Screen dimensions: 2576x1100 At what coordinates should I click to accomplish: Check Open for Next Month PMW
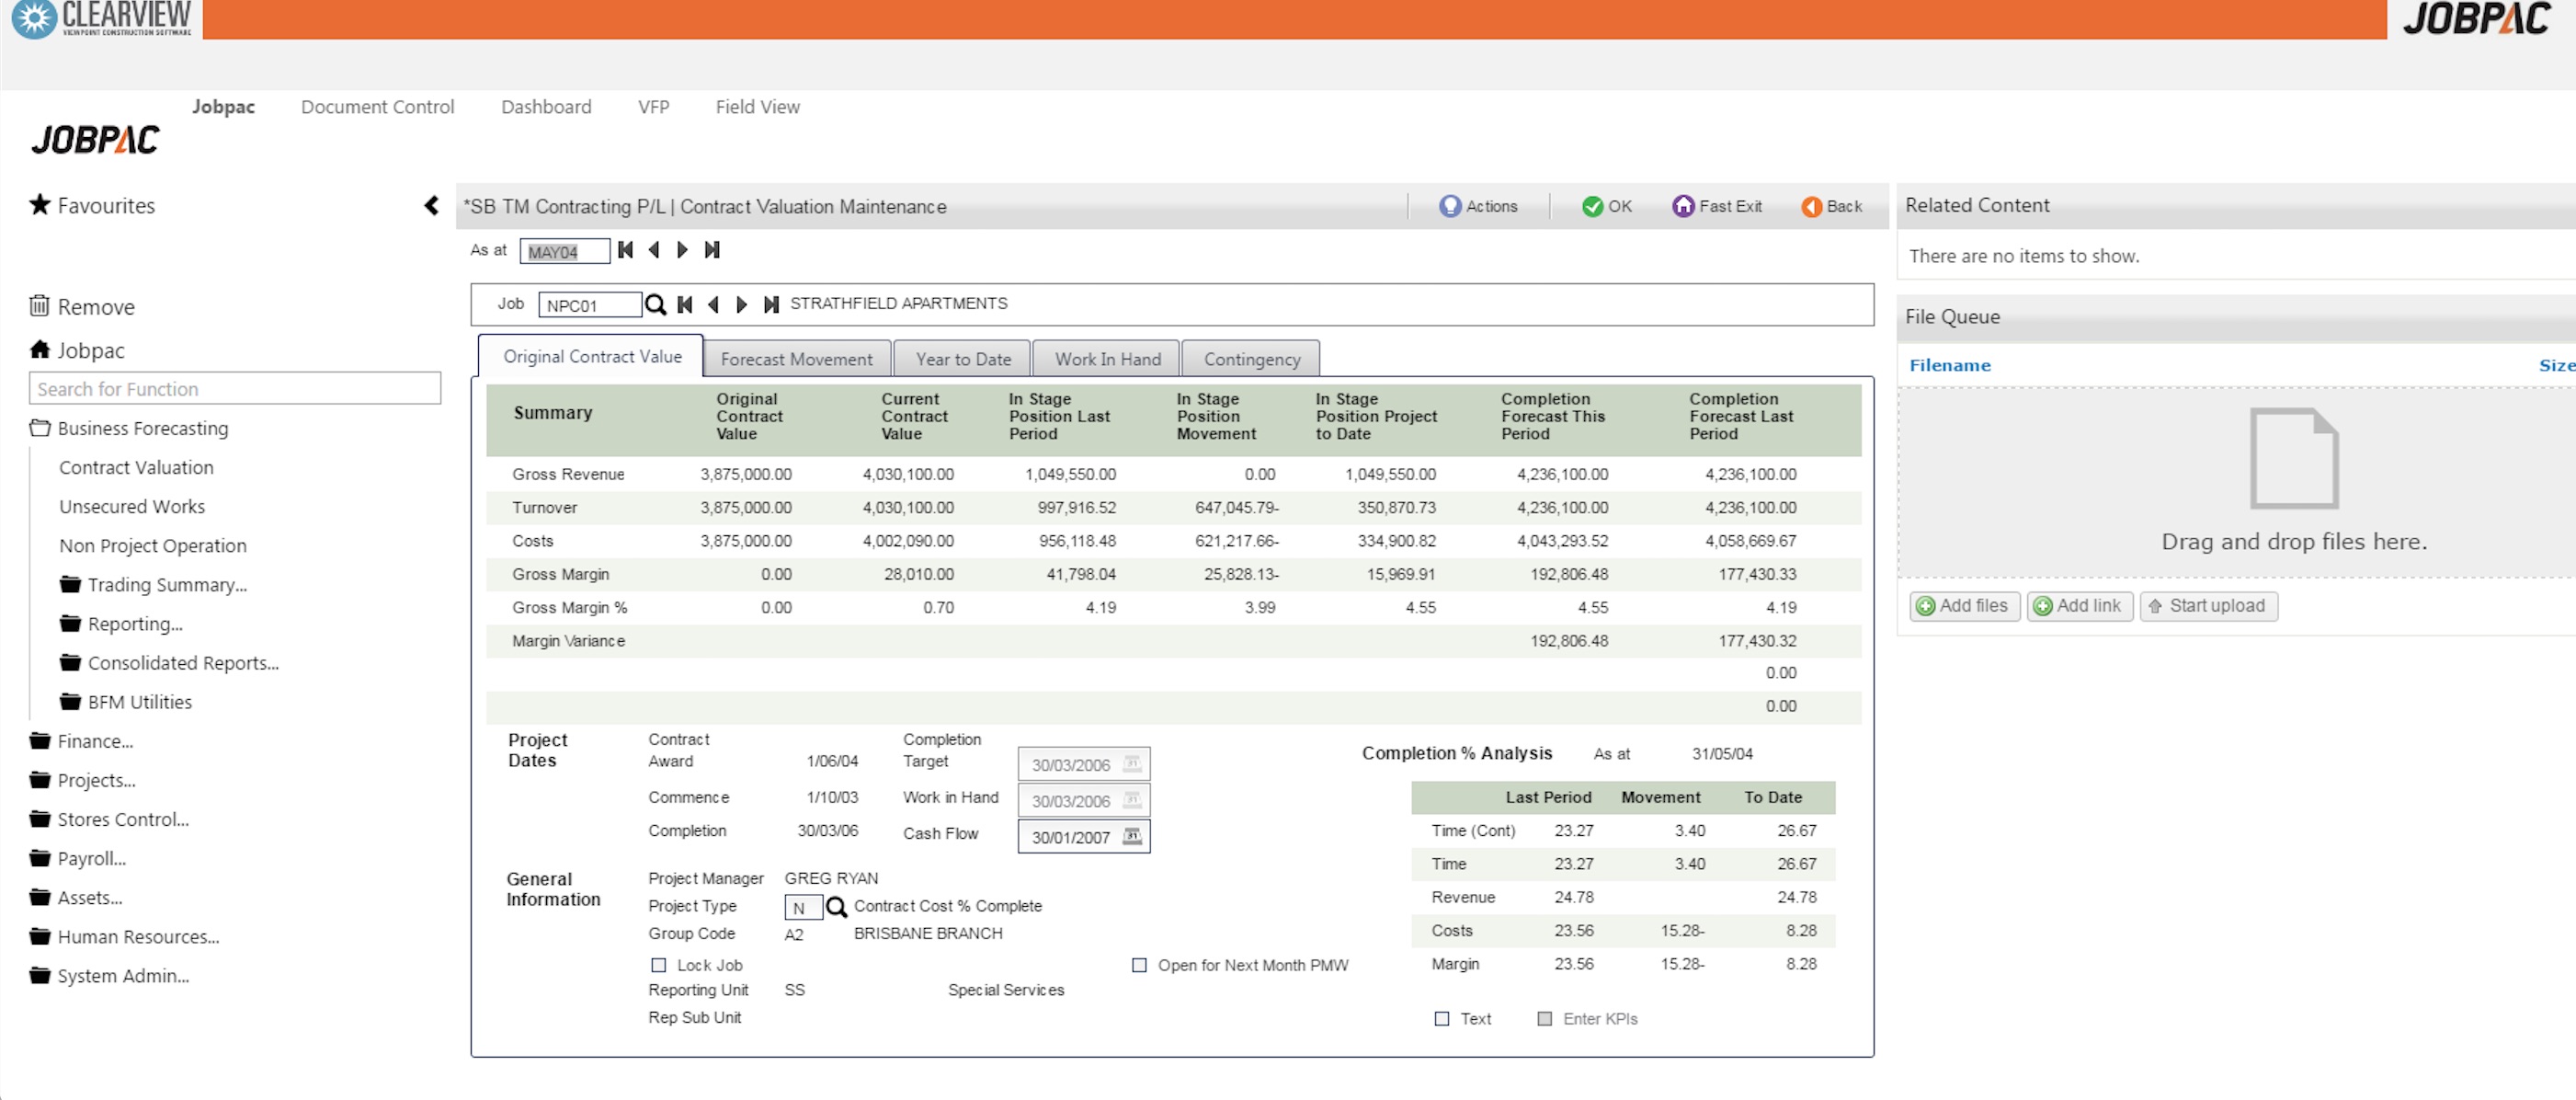[x=1139, y=965]
